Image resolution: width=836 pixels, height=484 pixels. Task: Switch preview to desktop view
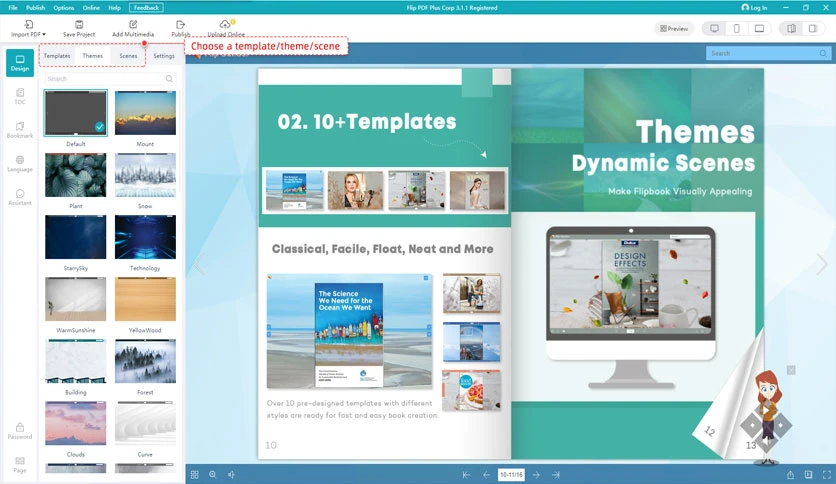click(x=714, y=28)
